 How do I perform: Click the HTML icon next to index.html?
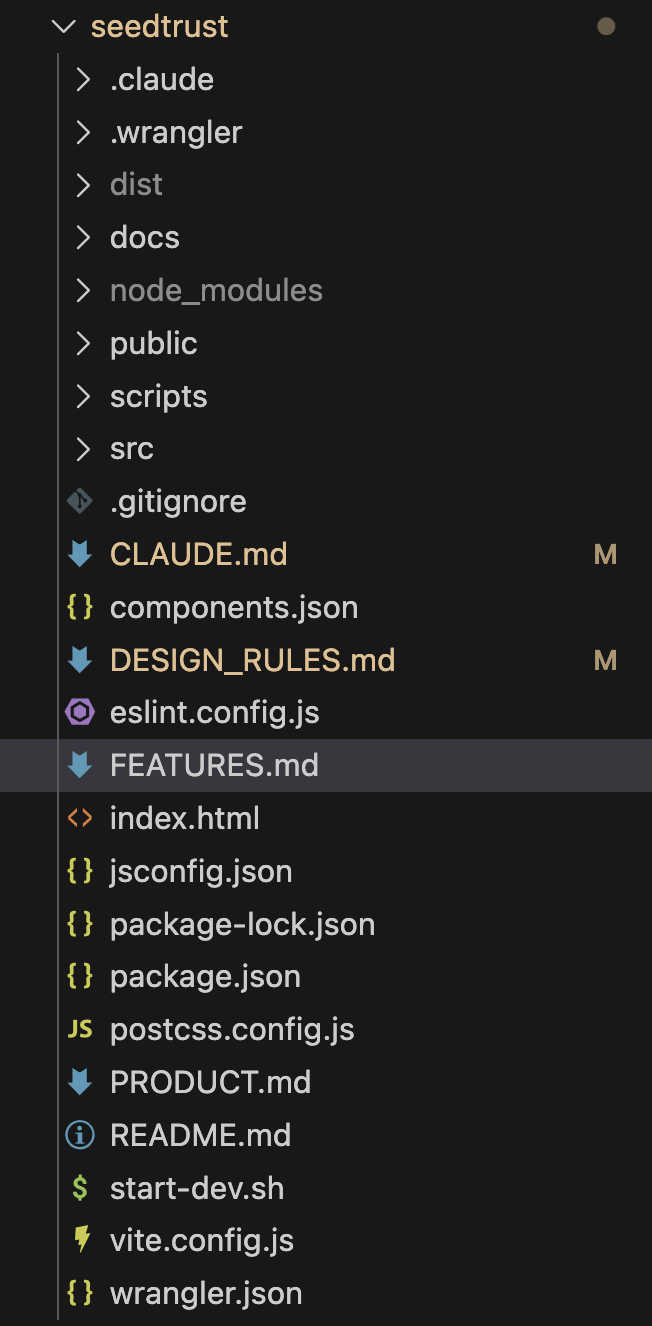(80, 818)
